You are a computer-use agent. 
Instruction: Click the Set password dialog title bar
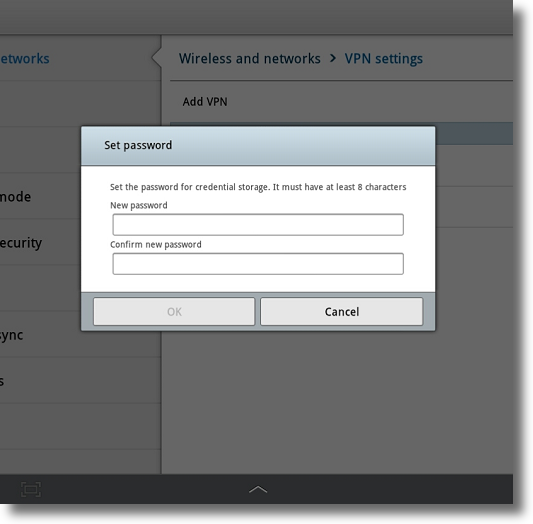click(x=258, y=145)
